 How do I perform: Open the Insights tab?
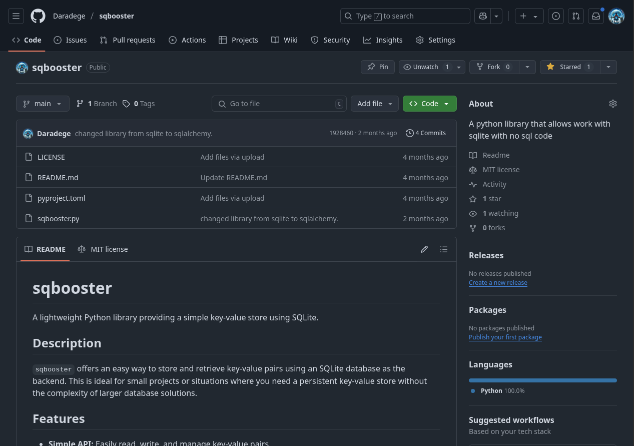383,40
